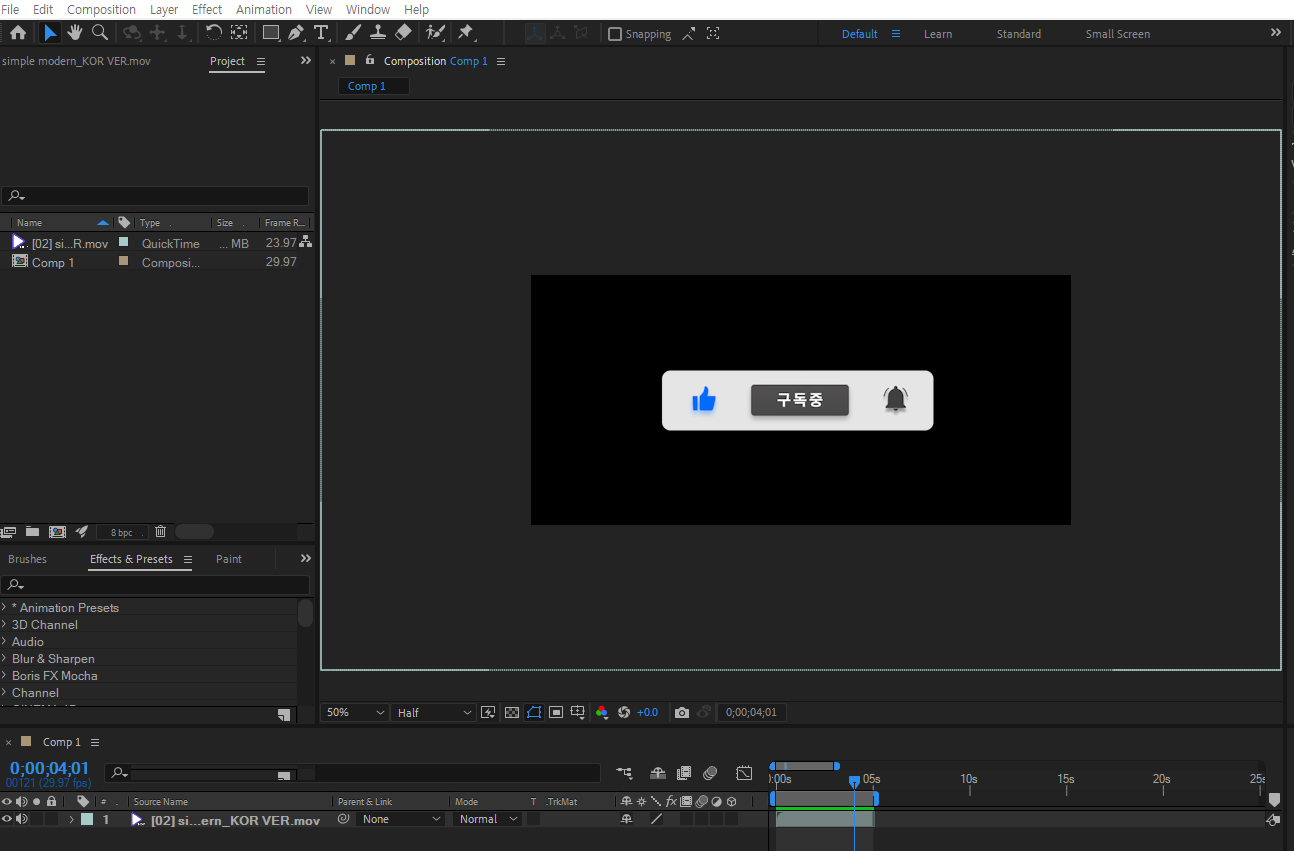Click the current time indicator on timeline ruler

click(854, 781)
